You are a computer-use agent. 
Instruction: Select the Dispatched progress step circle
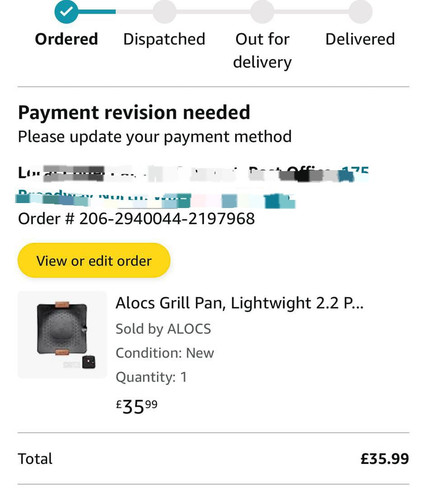point(164,12)
